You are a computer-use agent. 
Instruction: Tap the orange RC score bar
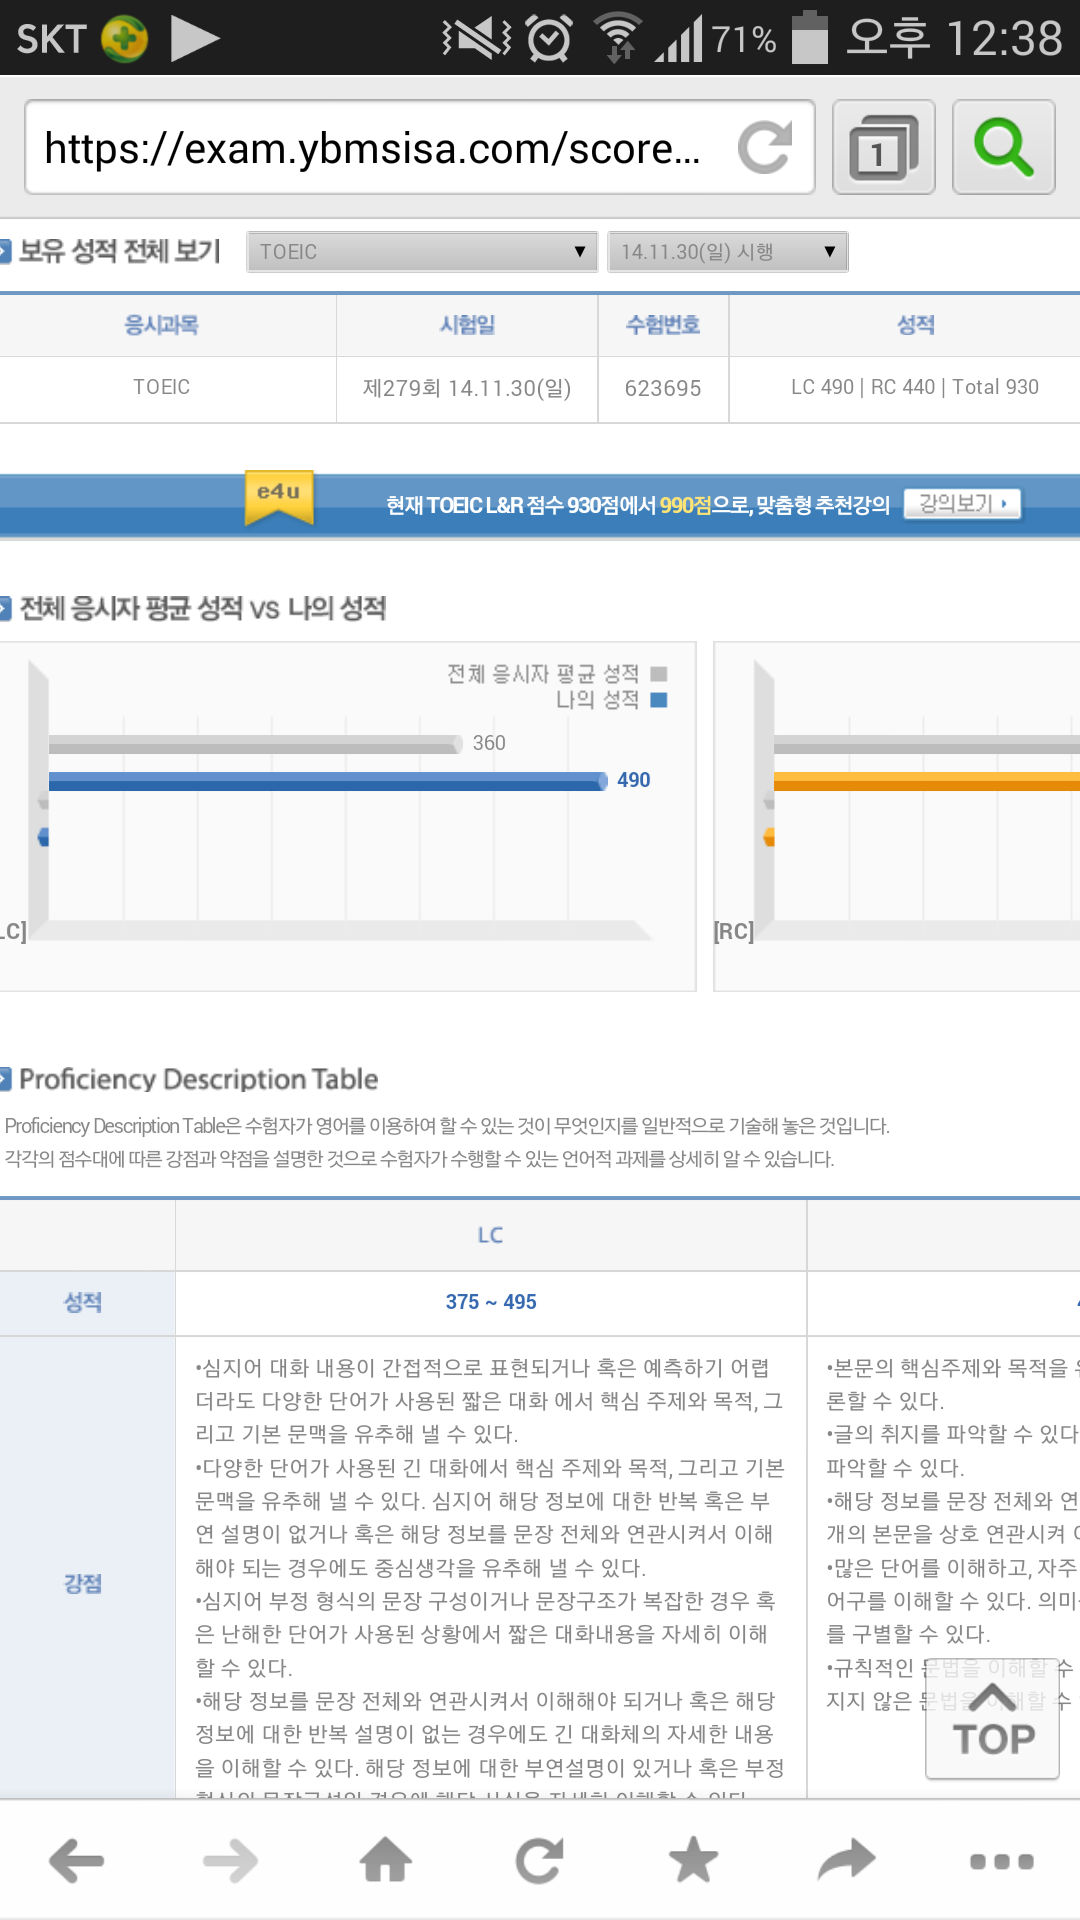(x=927, y=781)
